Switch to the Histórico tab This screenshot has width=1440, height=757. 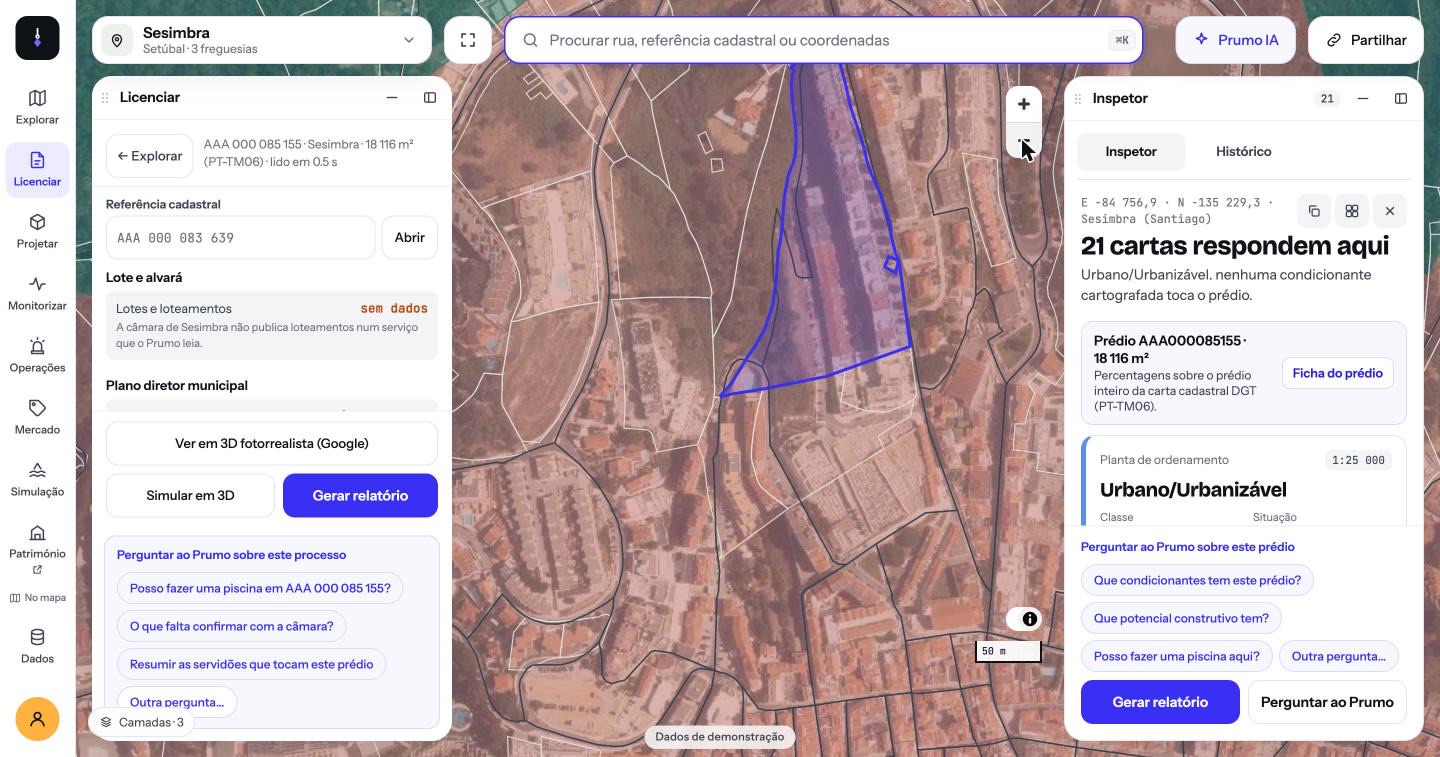[1243, 152]
